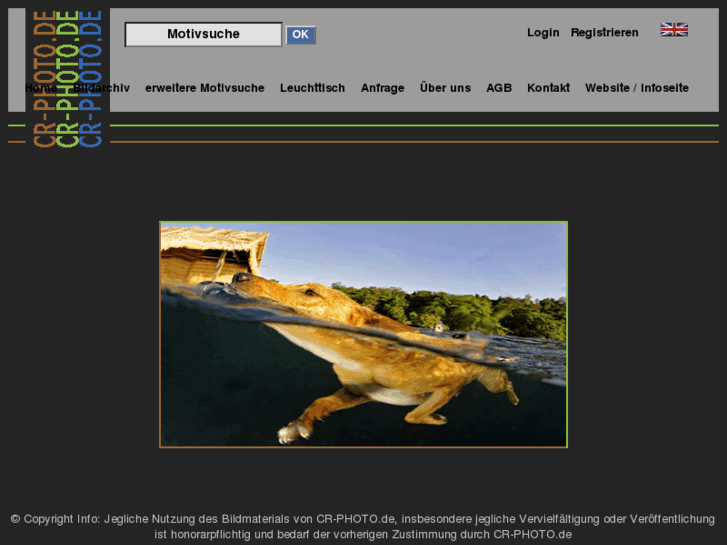Open the Kontakt page

[548, 88]
